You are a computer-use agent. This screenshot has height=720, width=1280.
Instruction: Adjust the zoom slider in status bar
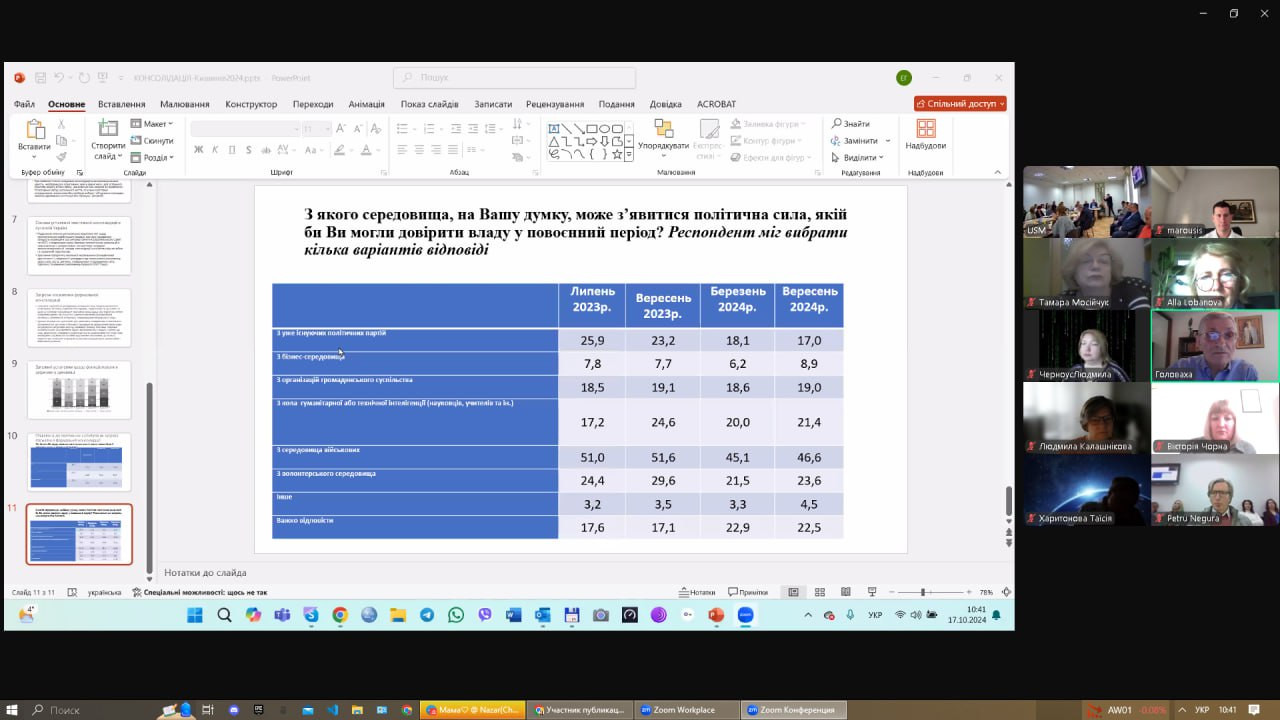(x=922, y=592)
